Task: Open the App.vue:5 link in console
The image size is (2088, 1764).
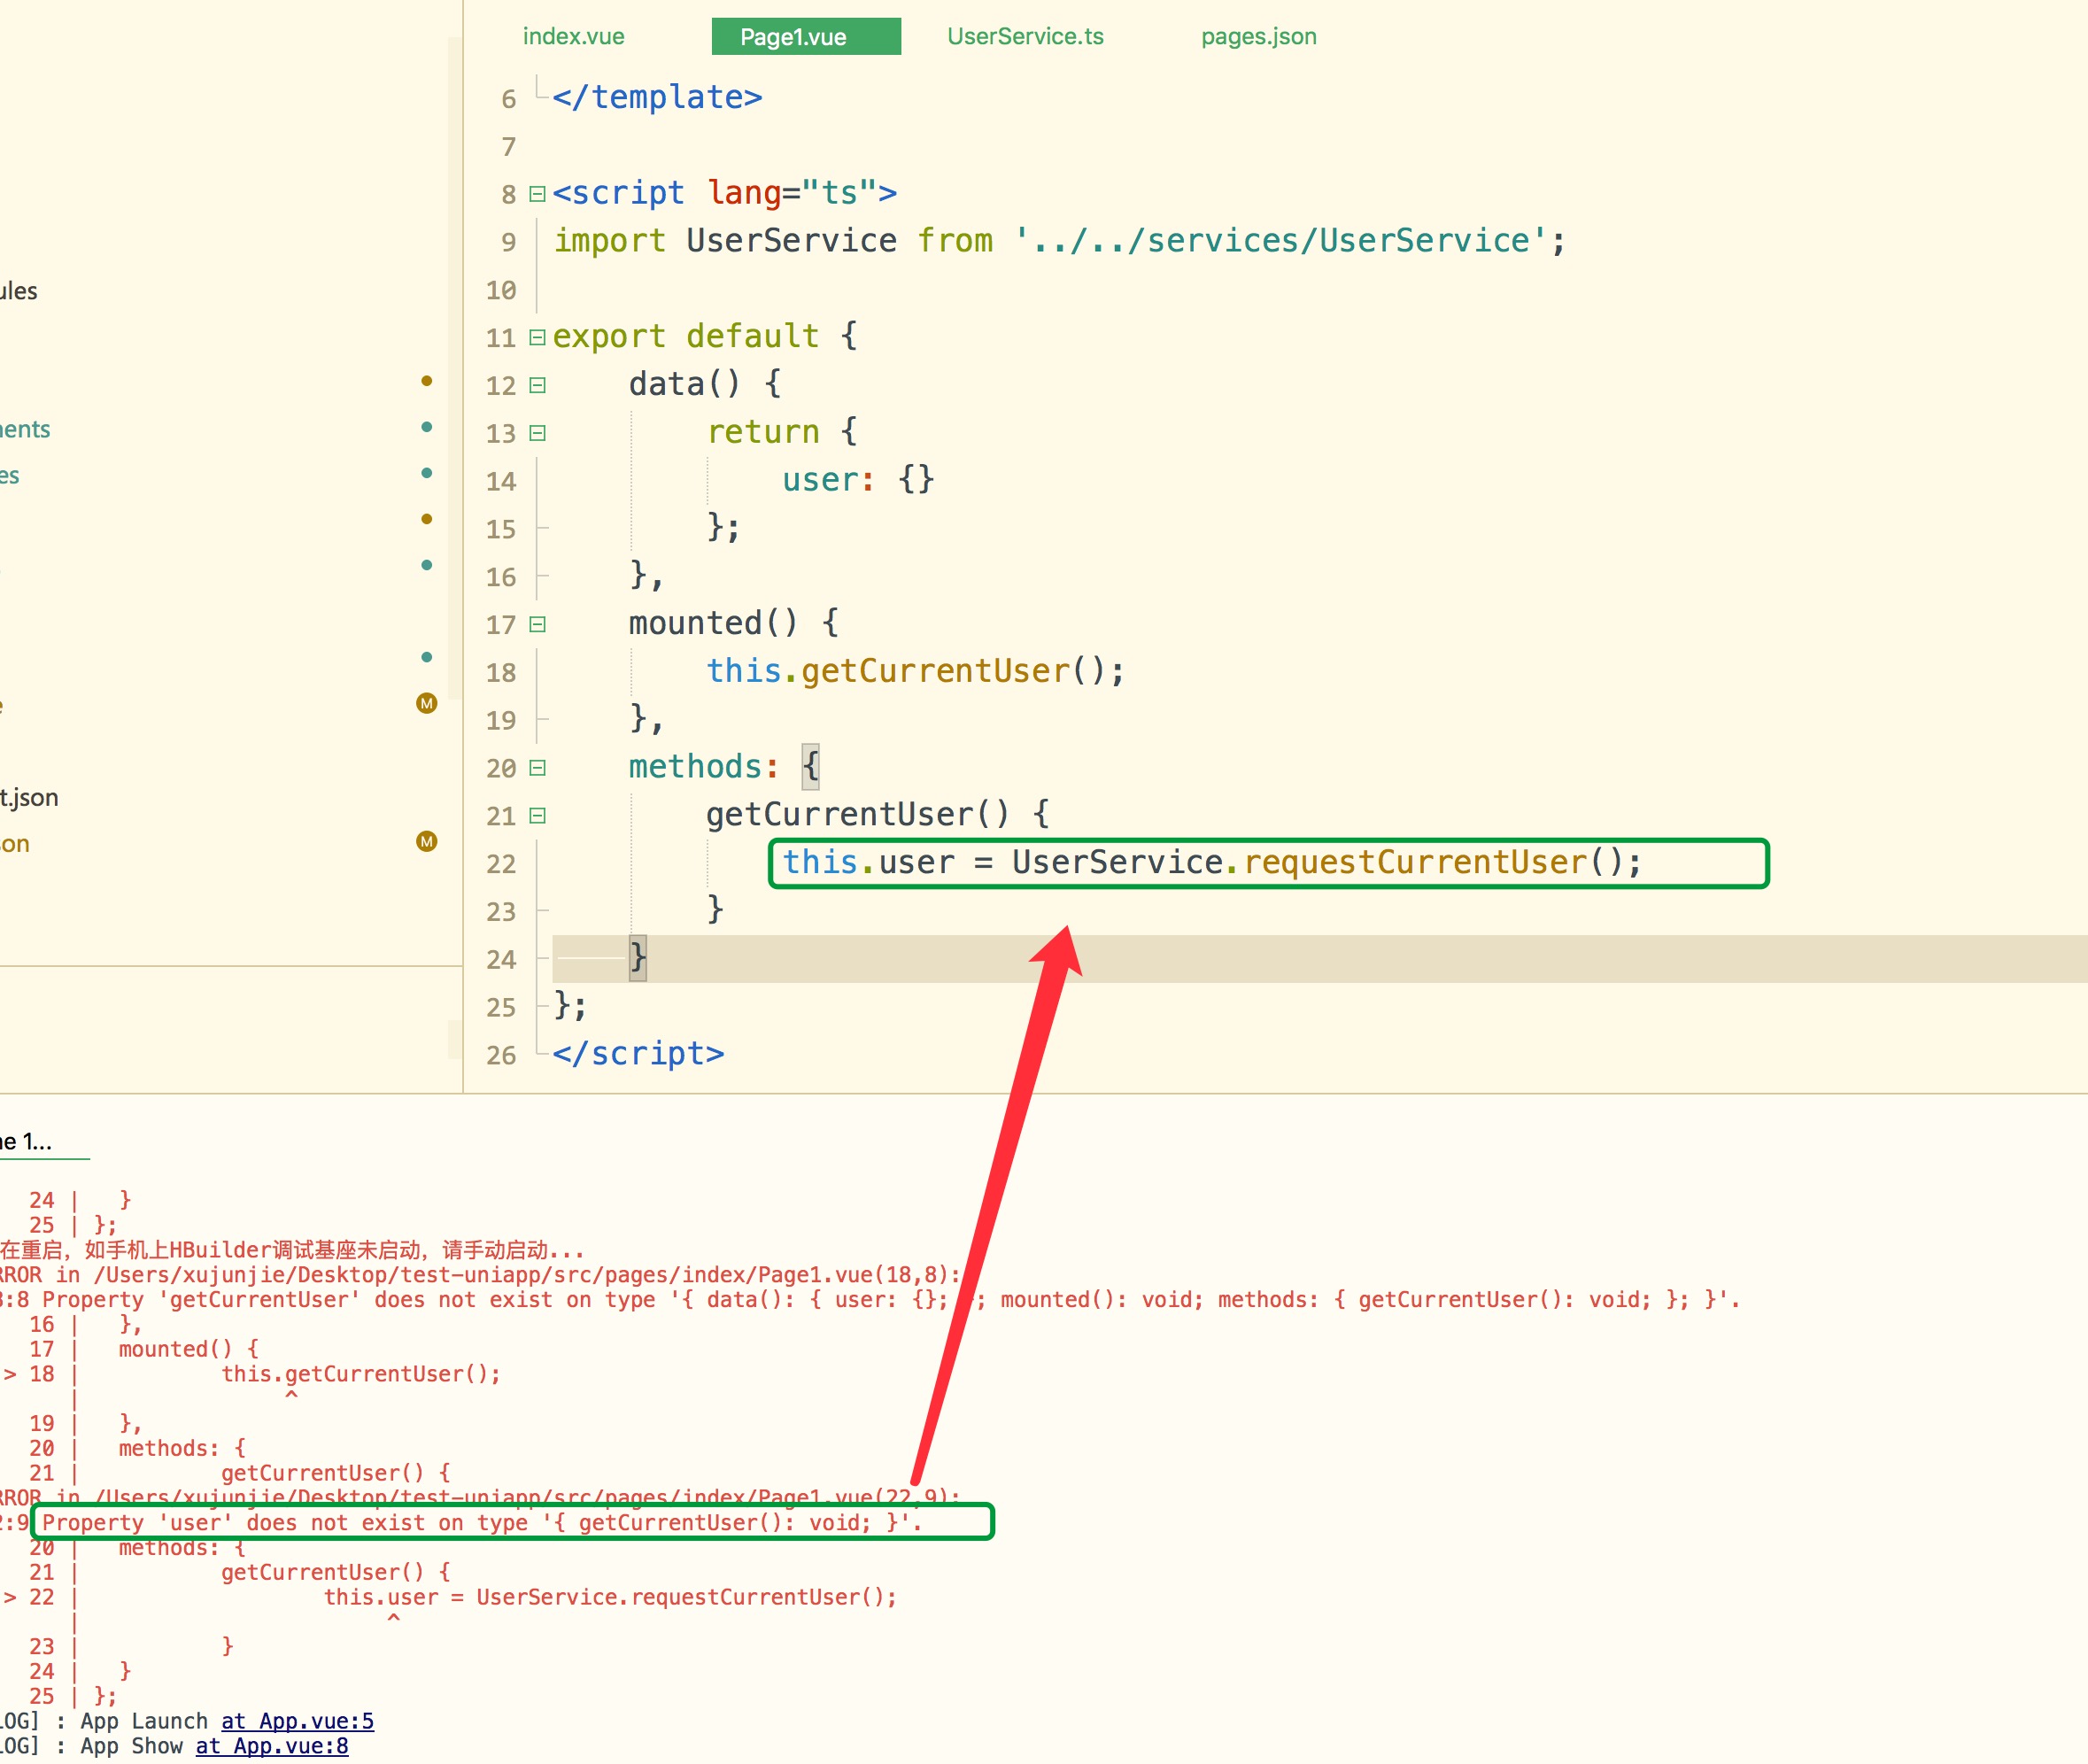Action: pyautogui.click(x=297, y=1721)
